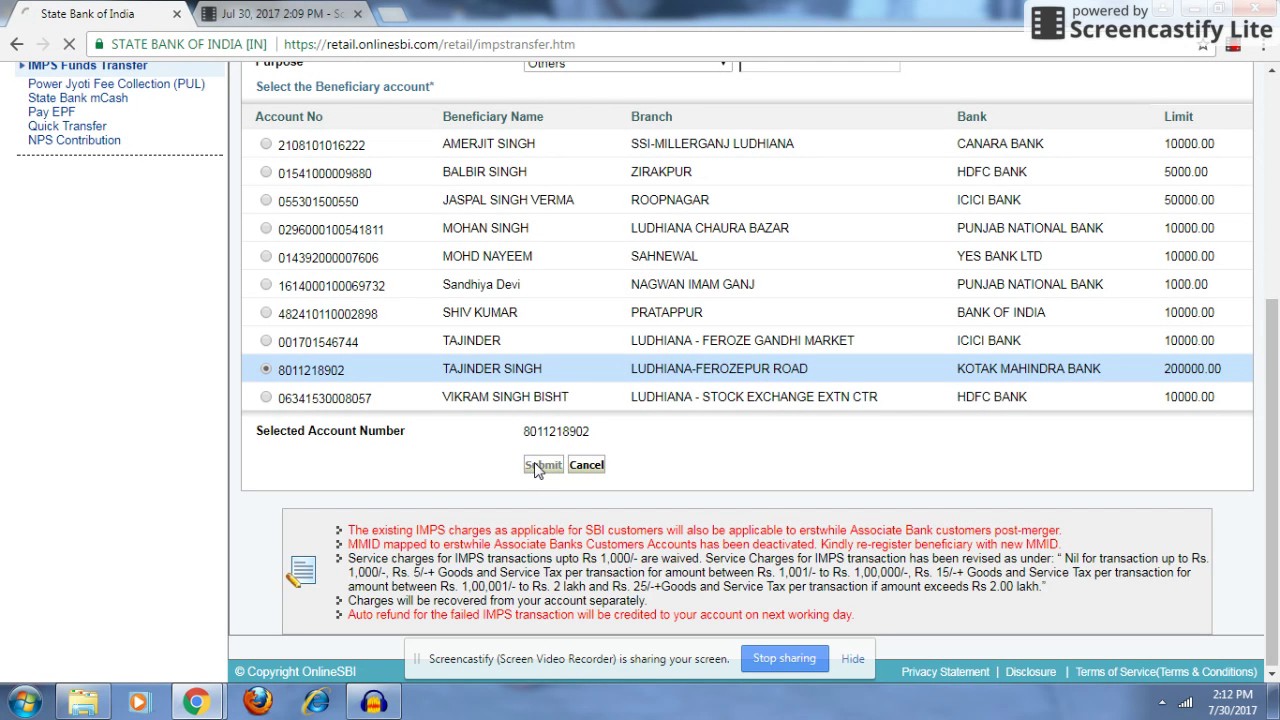Viewport: 1280px width, 720px height.
Task: Choose Jaspal Singh Verma's account
Action: coord(266,200)
